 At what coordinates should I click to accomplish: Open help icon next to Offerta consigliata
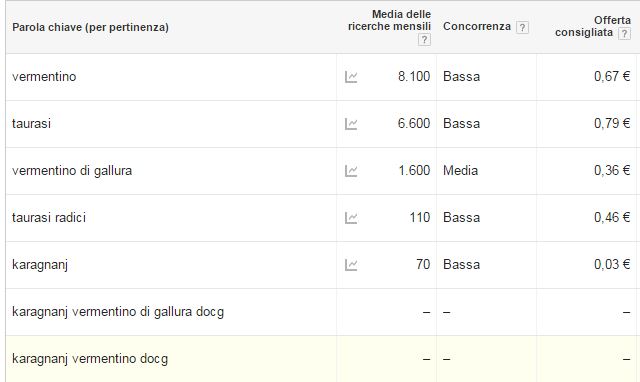point(624,33)
